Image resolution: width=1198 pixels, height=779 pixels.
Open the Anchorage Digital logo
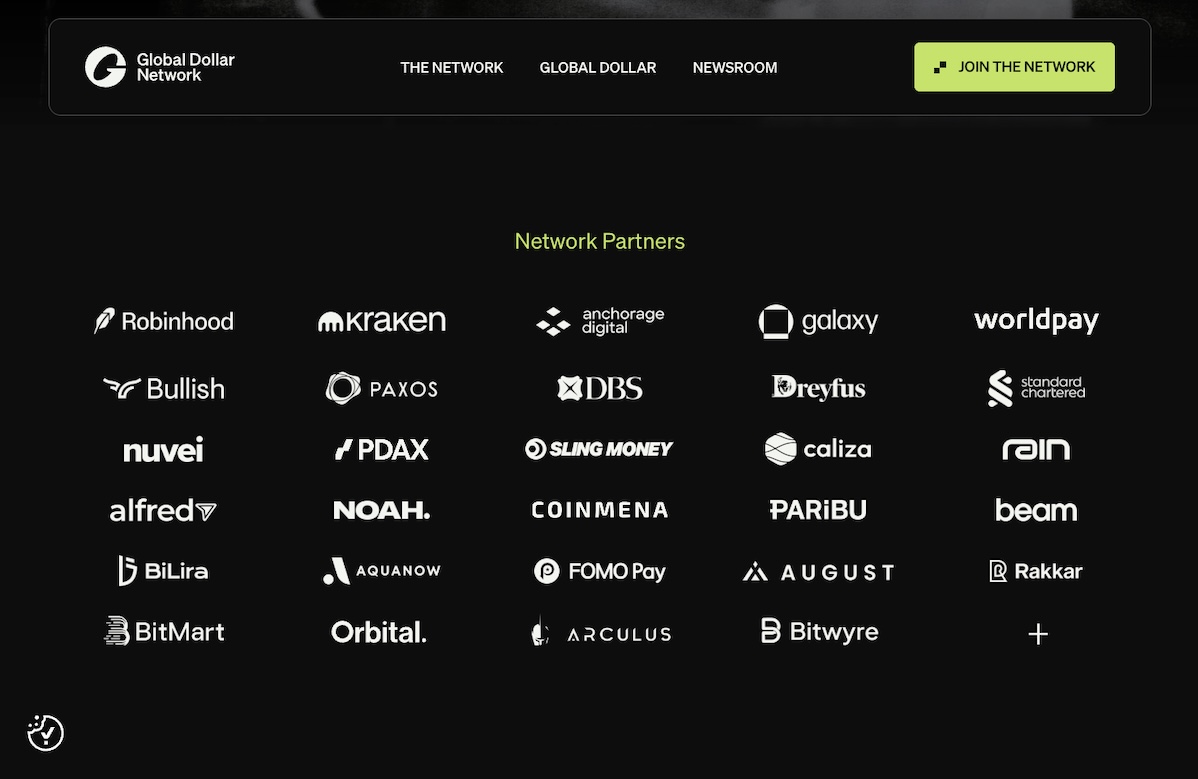click(x=600, y=321)
